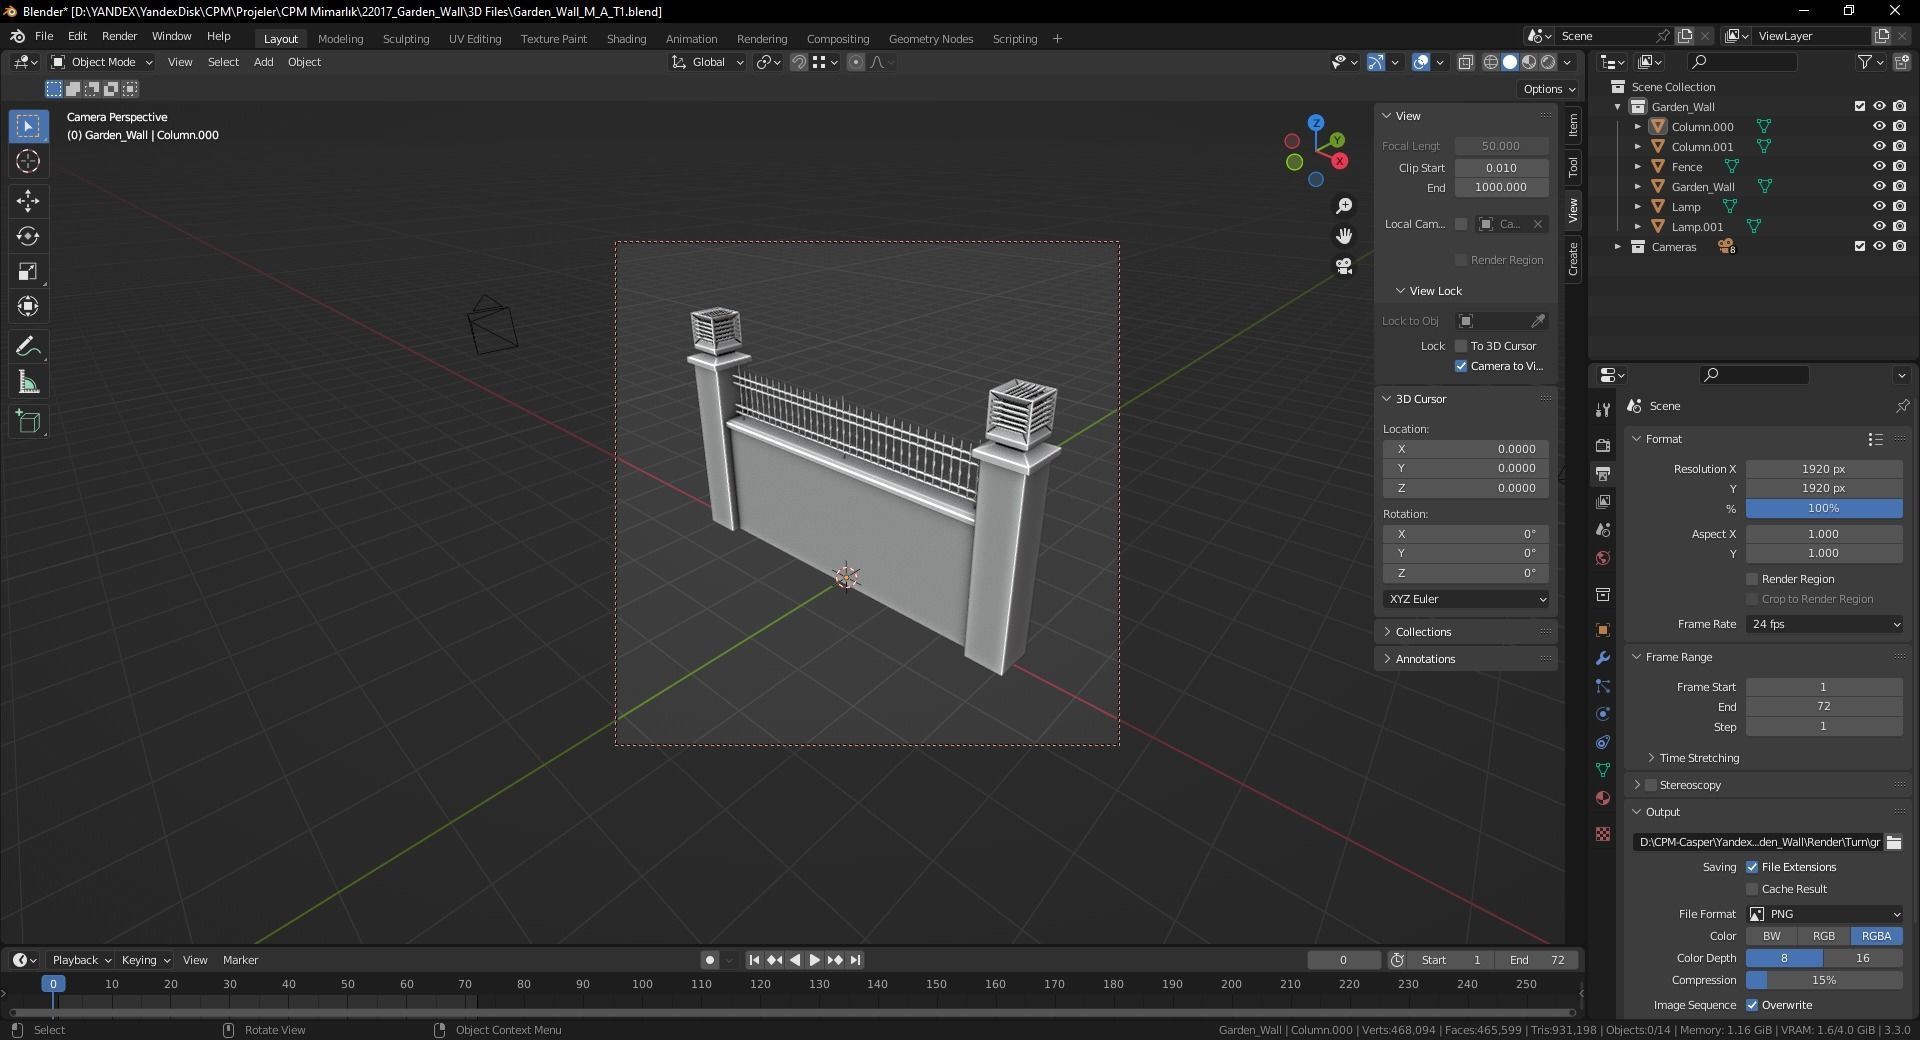Uncheck Camera to View lock
This screenshot has width=1920, height=1040.
1461,366
